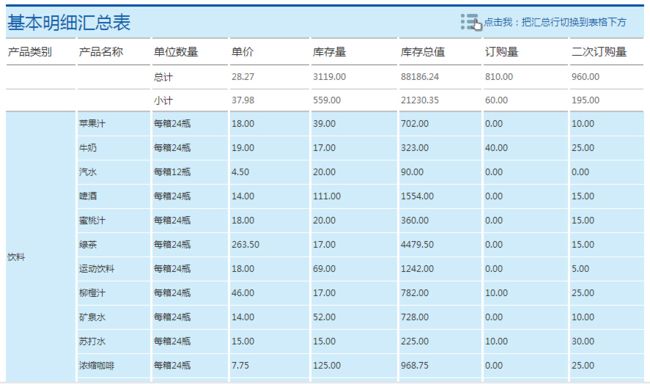
Task: Click inventory value 323.00 for 牛奶
Action: point(415,148)
